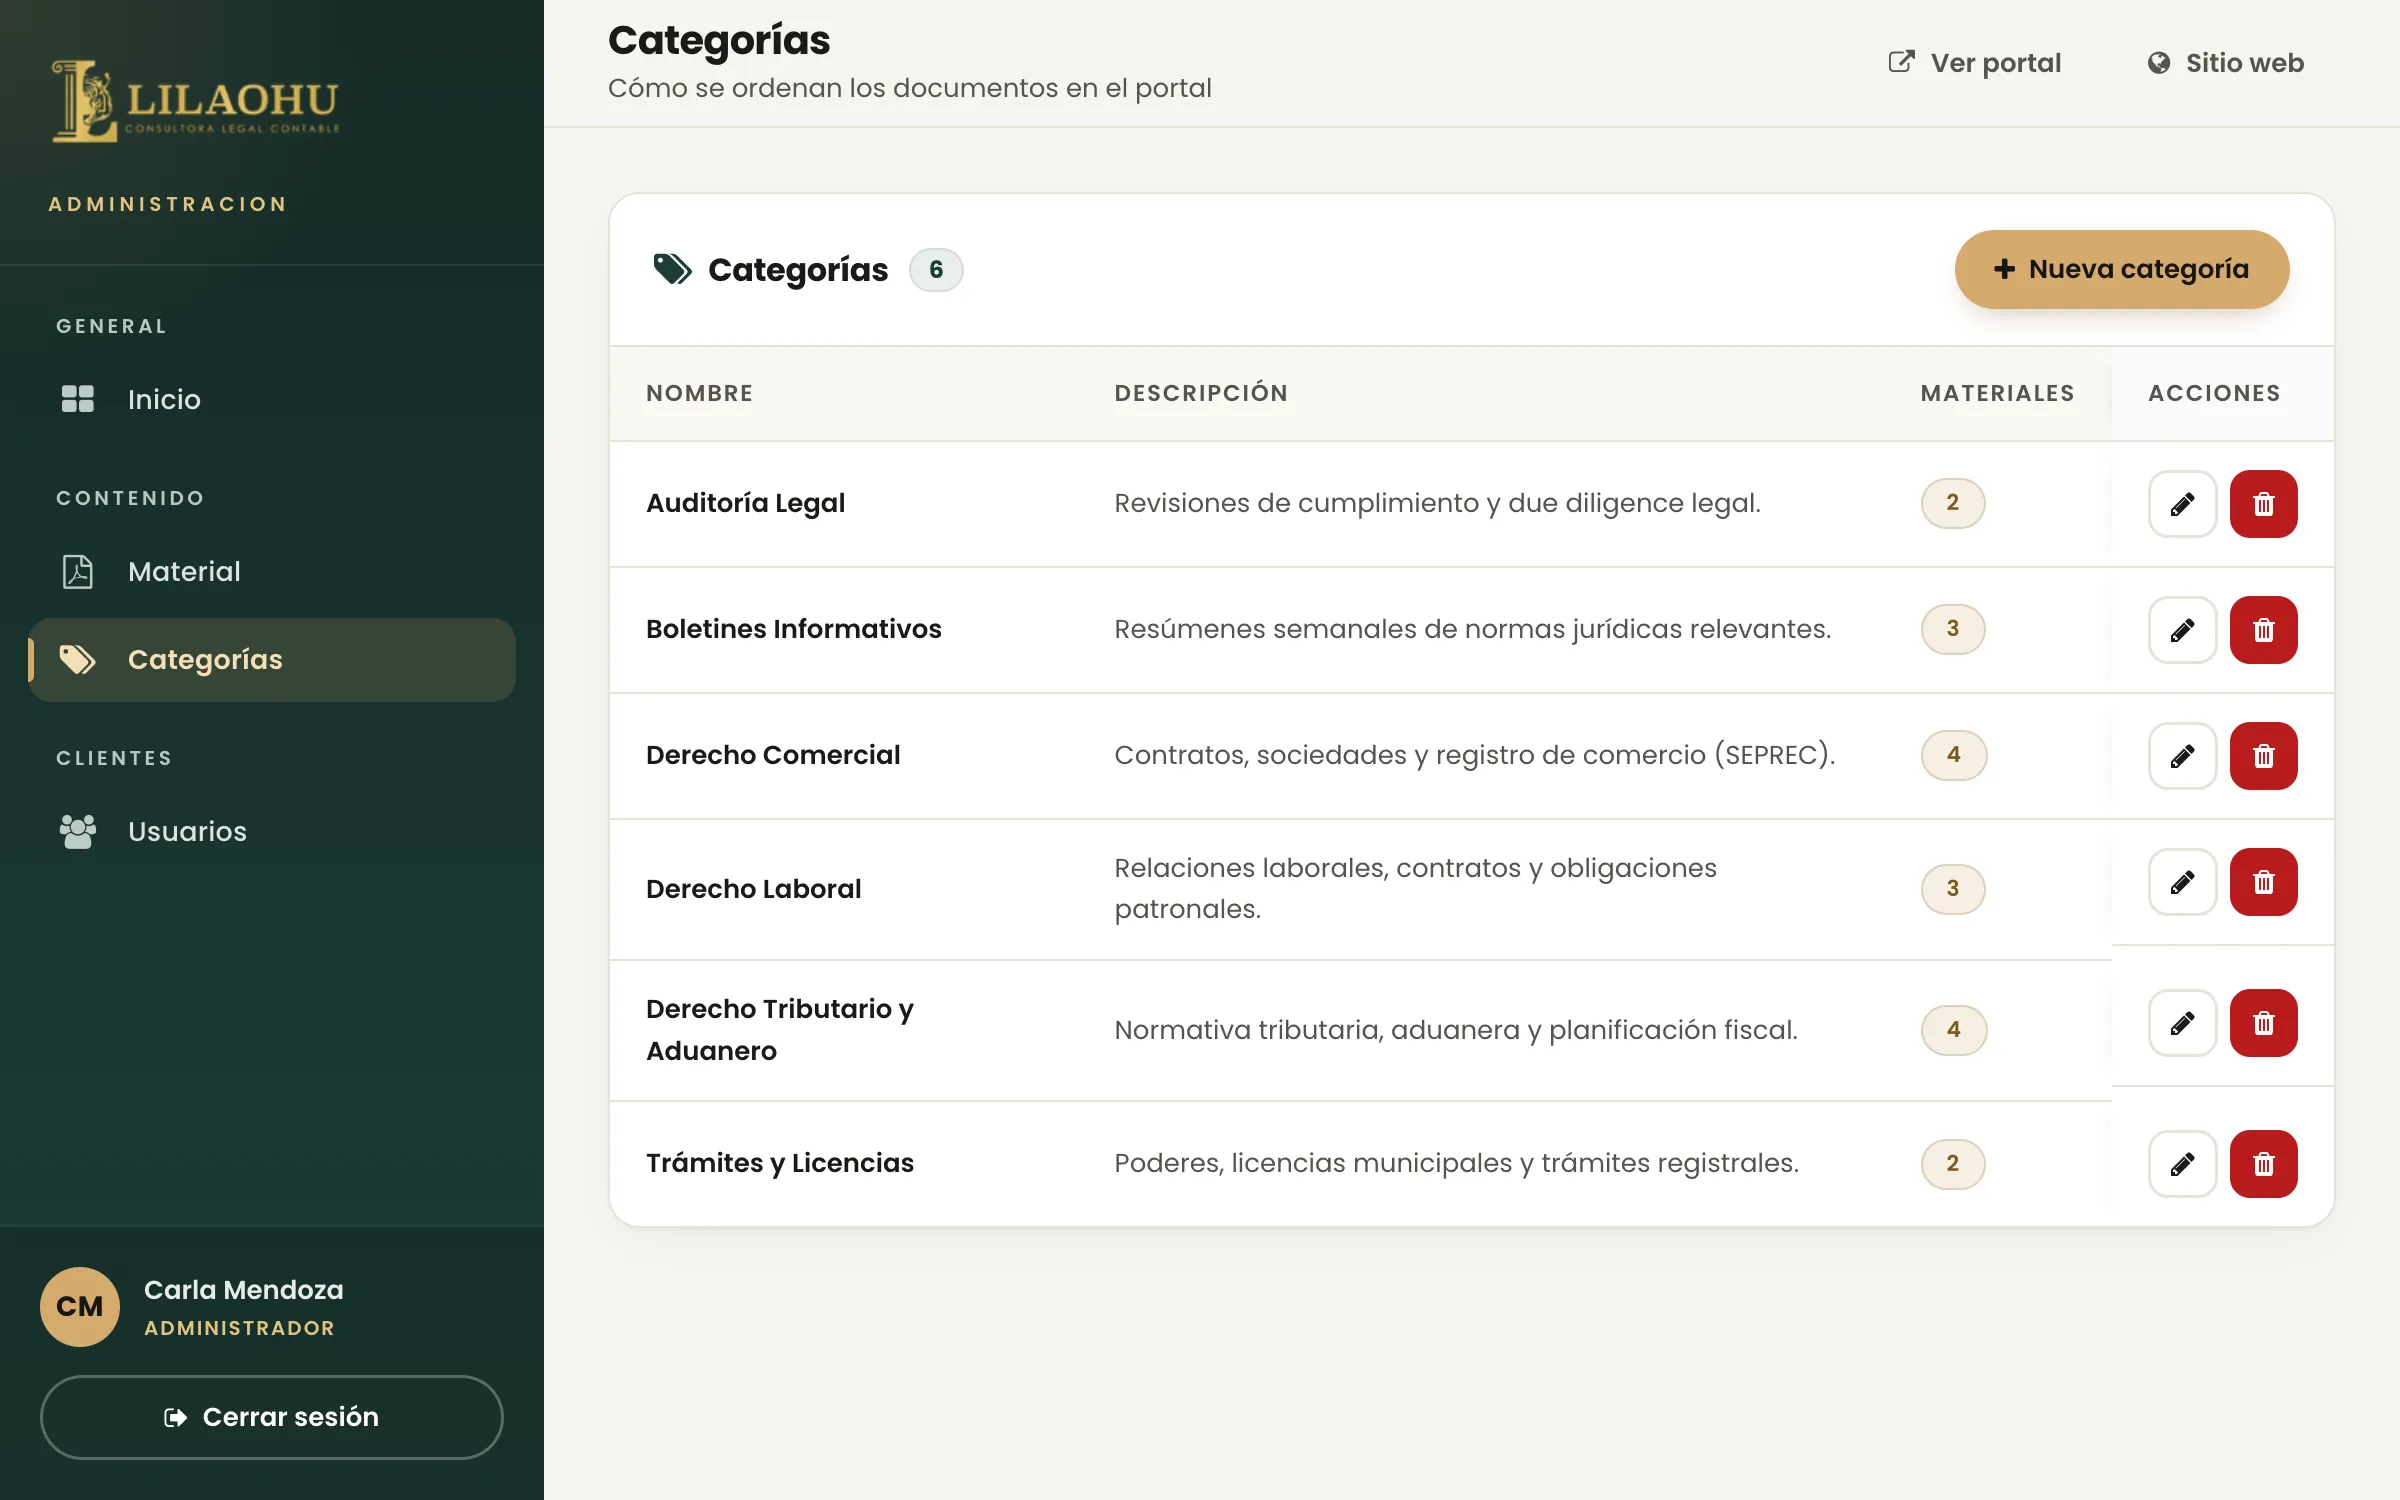
Task: Click the Derecho Comercial name cell
Action: (773, 755)
